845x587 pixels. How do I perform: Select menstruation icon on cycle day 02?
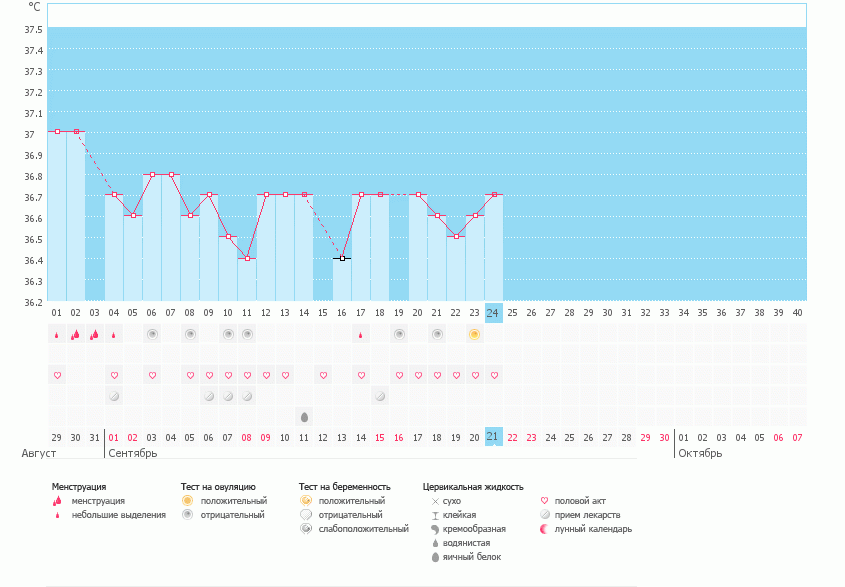pos(76,334)
